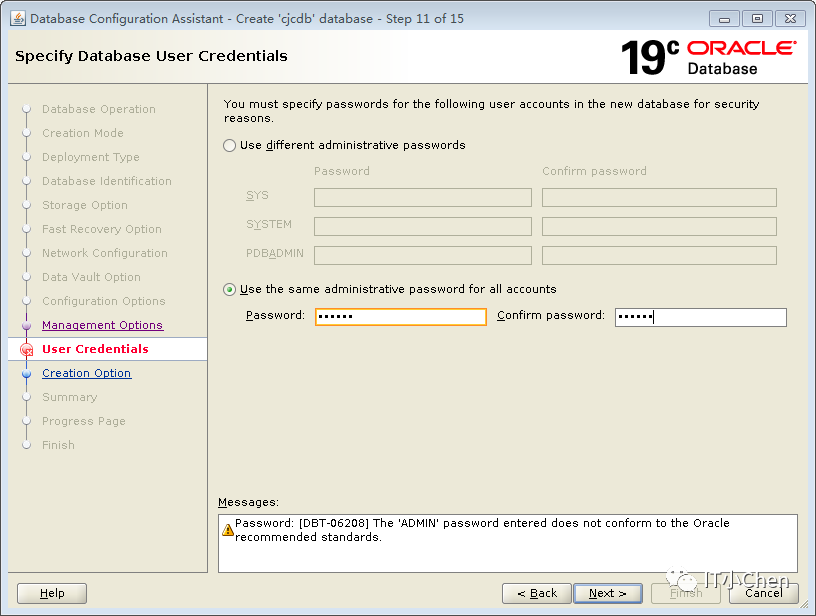Minimize the Database Configuration Assistant window

724,19
